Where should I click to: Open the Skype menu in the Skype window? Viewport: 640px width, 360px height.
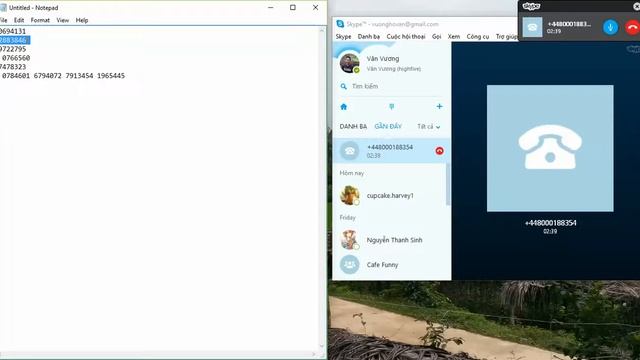pyautogui.click(x=343, y=36)
